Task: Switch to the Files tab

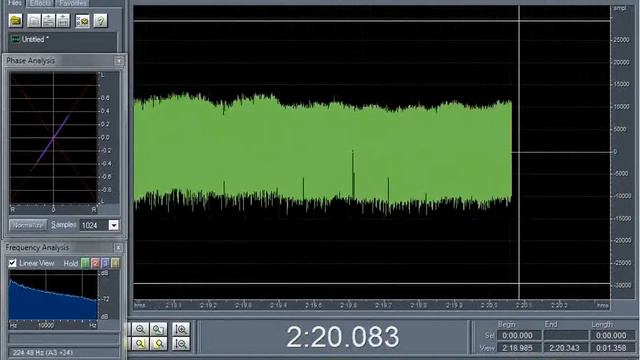Action: (x=15, y=3)
